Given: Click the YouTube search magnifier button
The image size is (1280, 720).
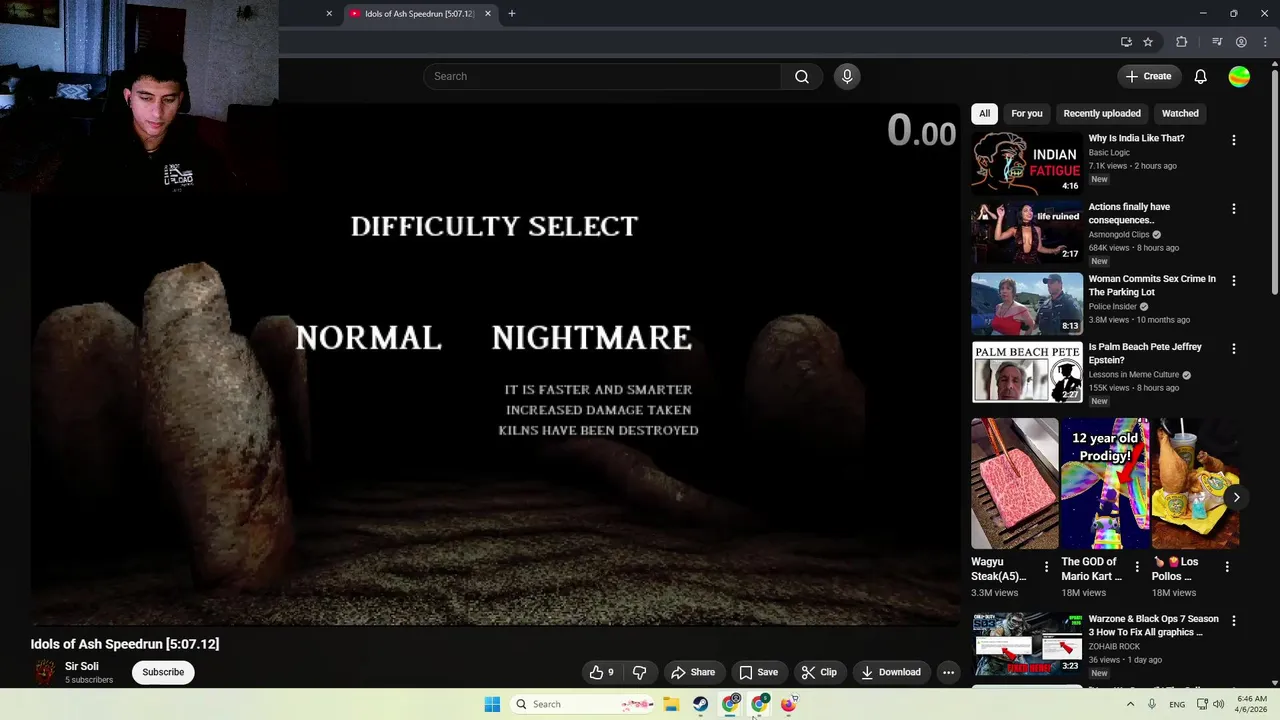Looking at the screenshot, I should pos(802,76).
